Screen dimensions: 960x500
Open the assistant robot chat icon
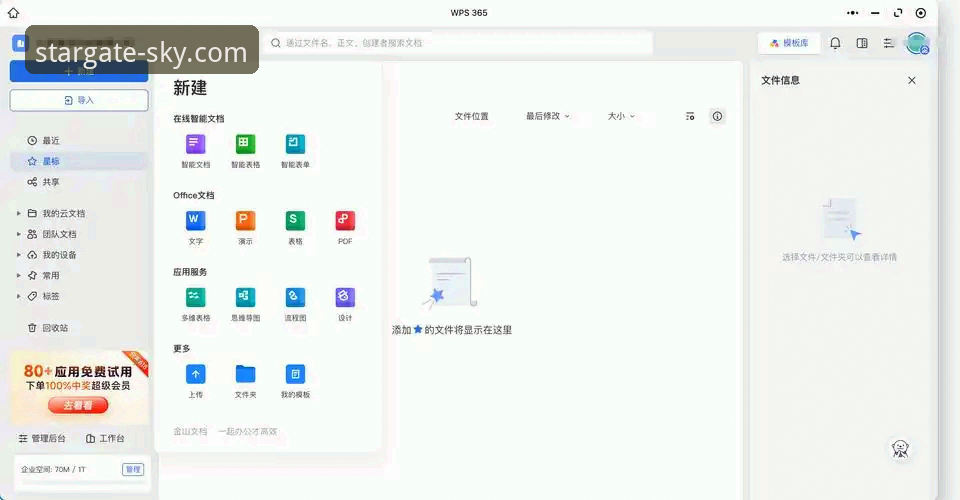tap(900, 449)
